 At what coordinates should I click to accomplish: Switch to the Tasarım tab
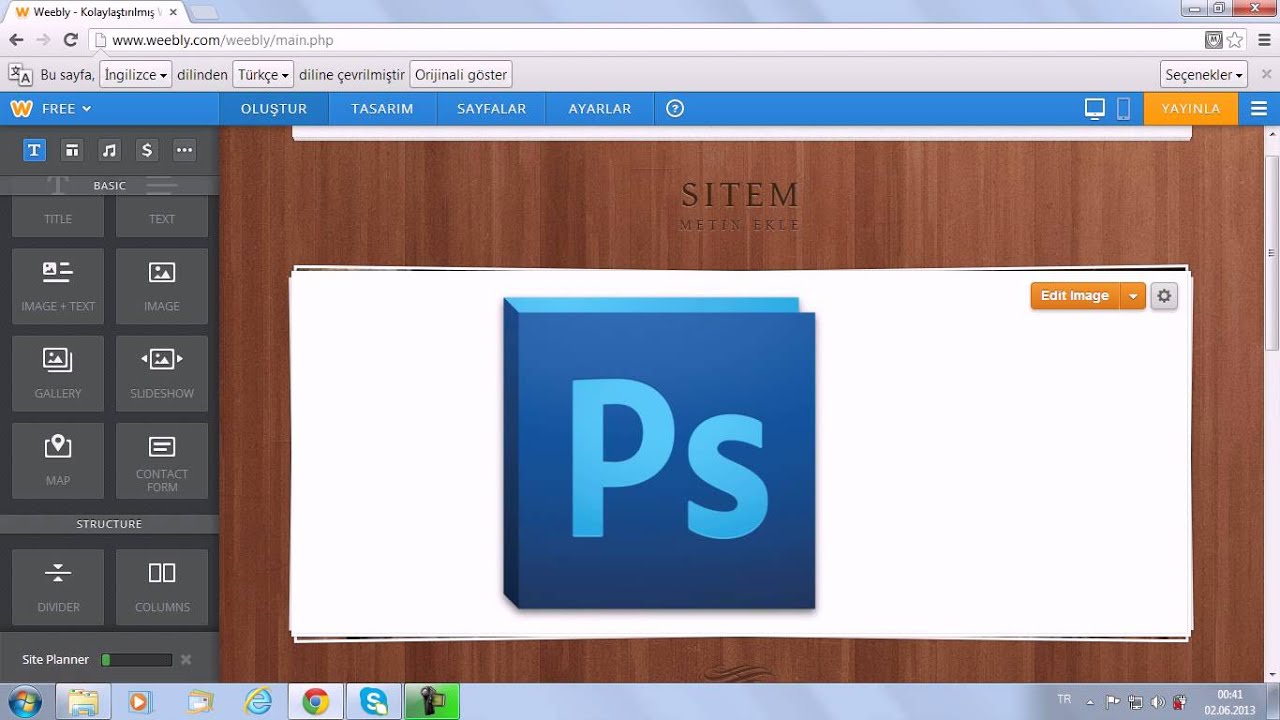pos(382,109)
